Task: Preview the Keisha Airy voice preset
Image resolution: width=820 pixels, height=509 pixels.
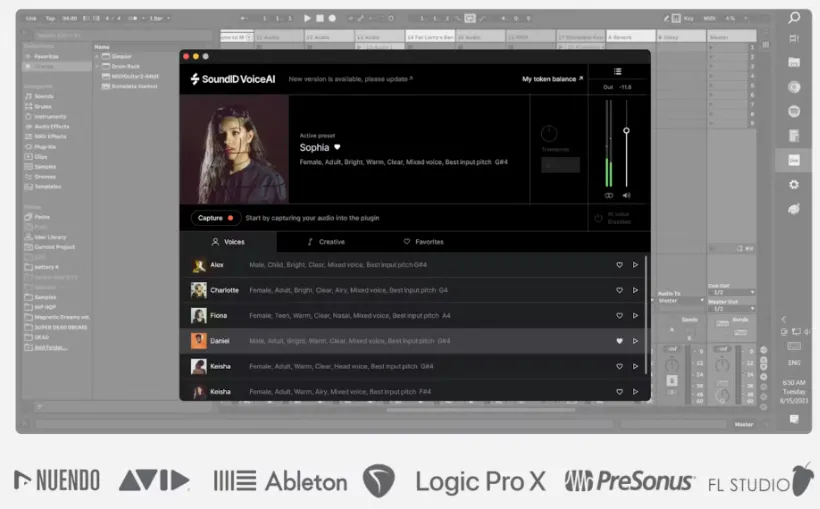Action: (635, 392)
